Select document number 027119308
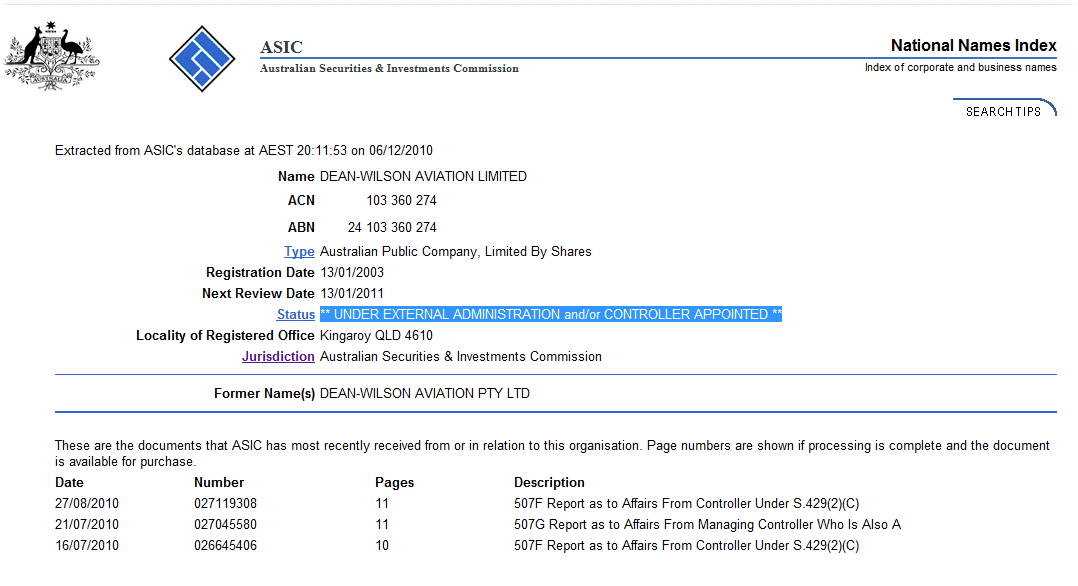Screen dimensions: 1078x586 click(226, 503)
